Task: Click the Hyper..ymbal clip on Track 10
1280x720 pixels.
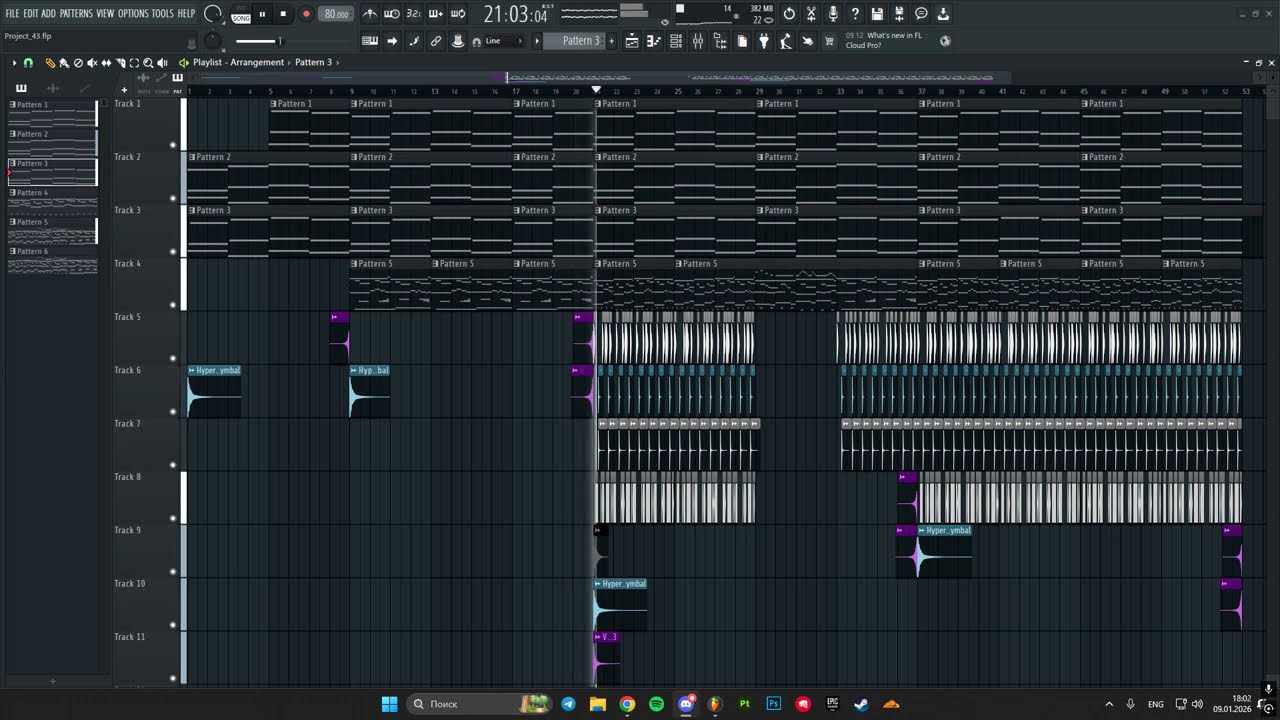Action: pyautogui.click(x=620, y=604)
